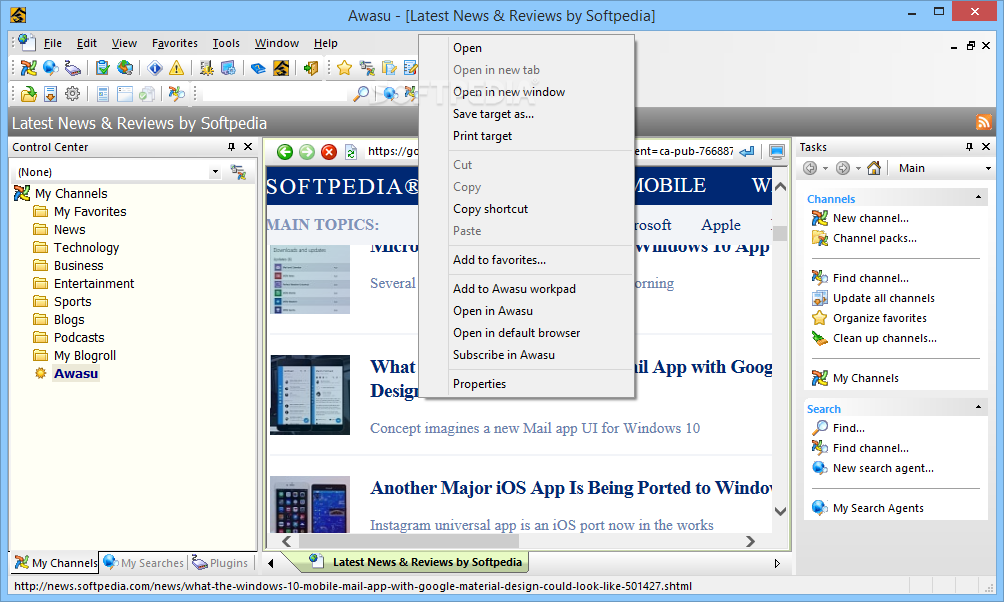Open the Tools menu

[226, 43]
